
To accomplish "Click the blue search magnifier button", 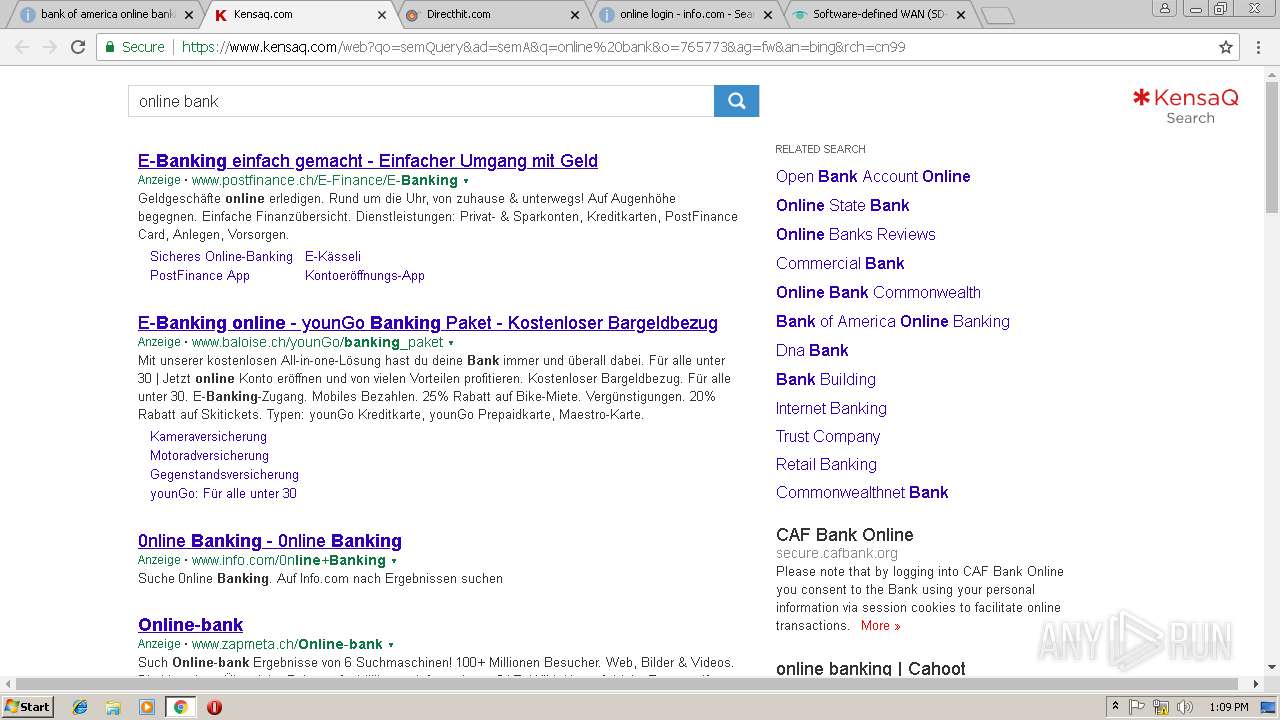I will click(x=736, y=101).
